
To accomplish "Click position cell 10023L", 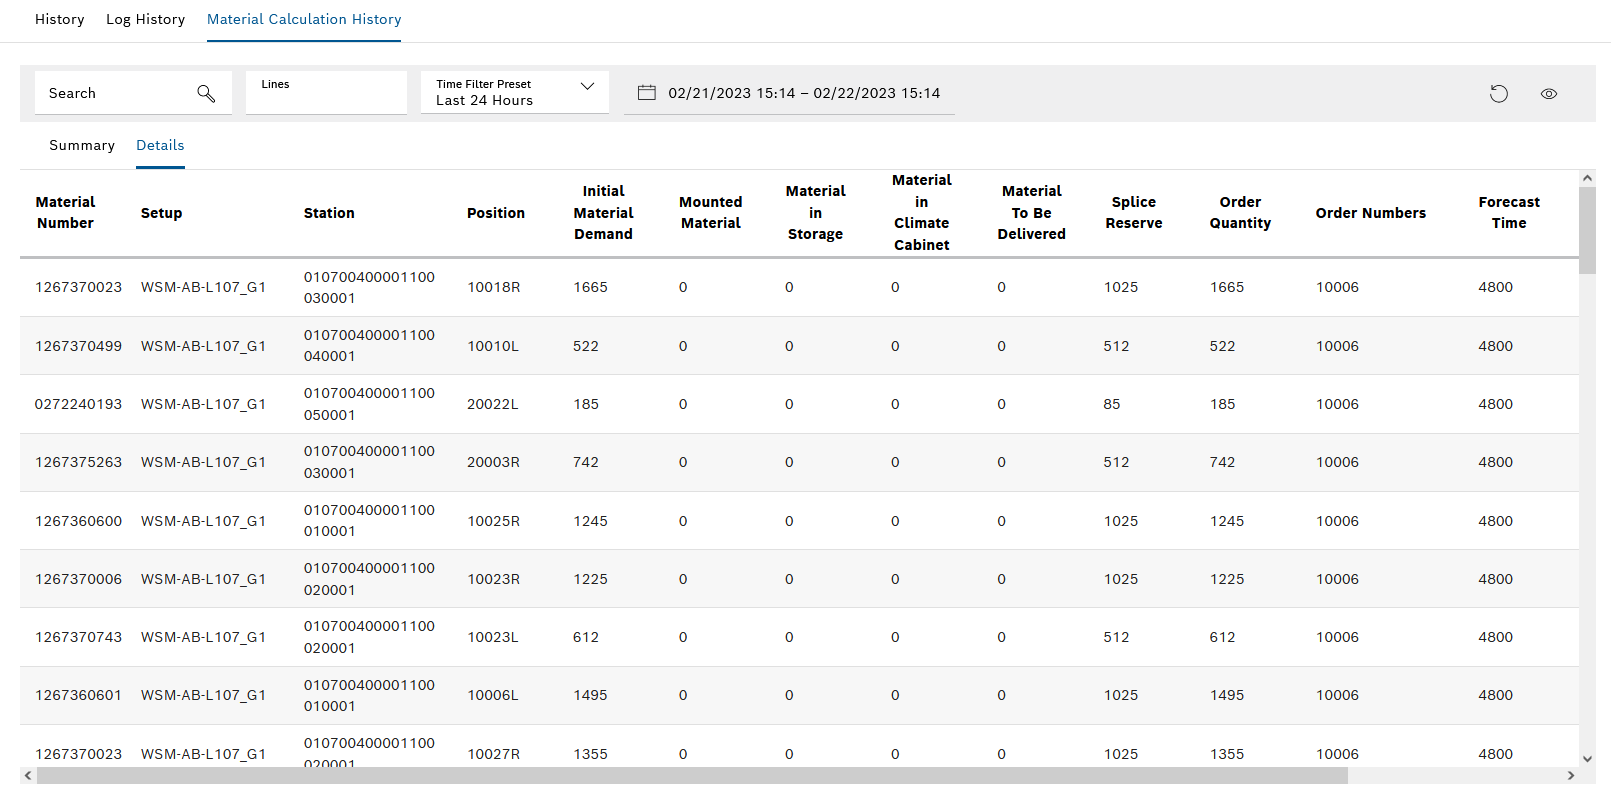I will tap(493, 637).
